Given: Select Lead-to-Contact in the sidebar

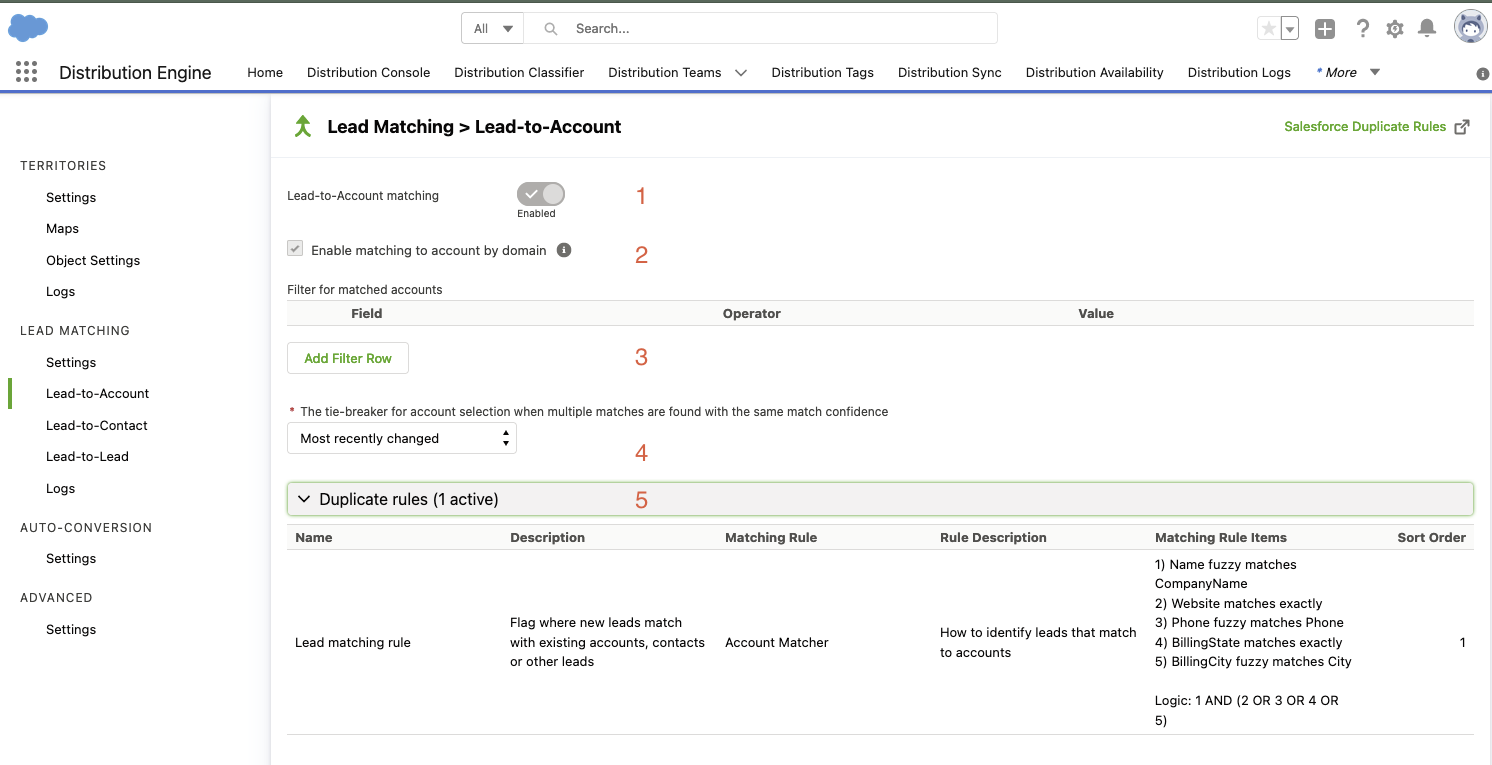Looking at the screenshot, I should coord(97,425).
